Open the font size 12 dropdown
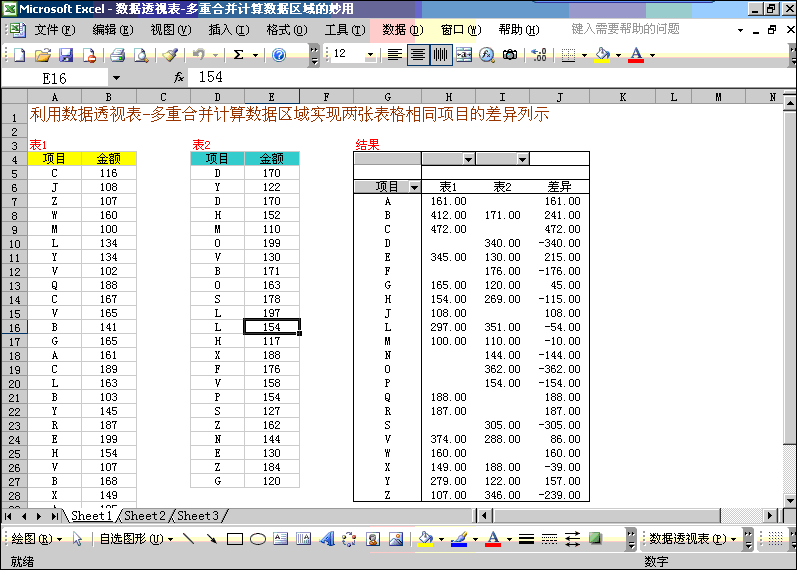797x570 pixels. point(371,55)
